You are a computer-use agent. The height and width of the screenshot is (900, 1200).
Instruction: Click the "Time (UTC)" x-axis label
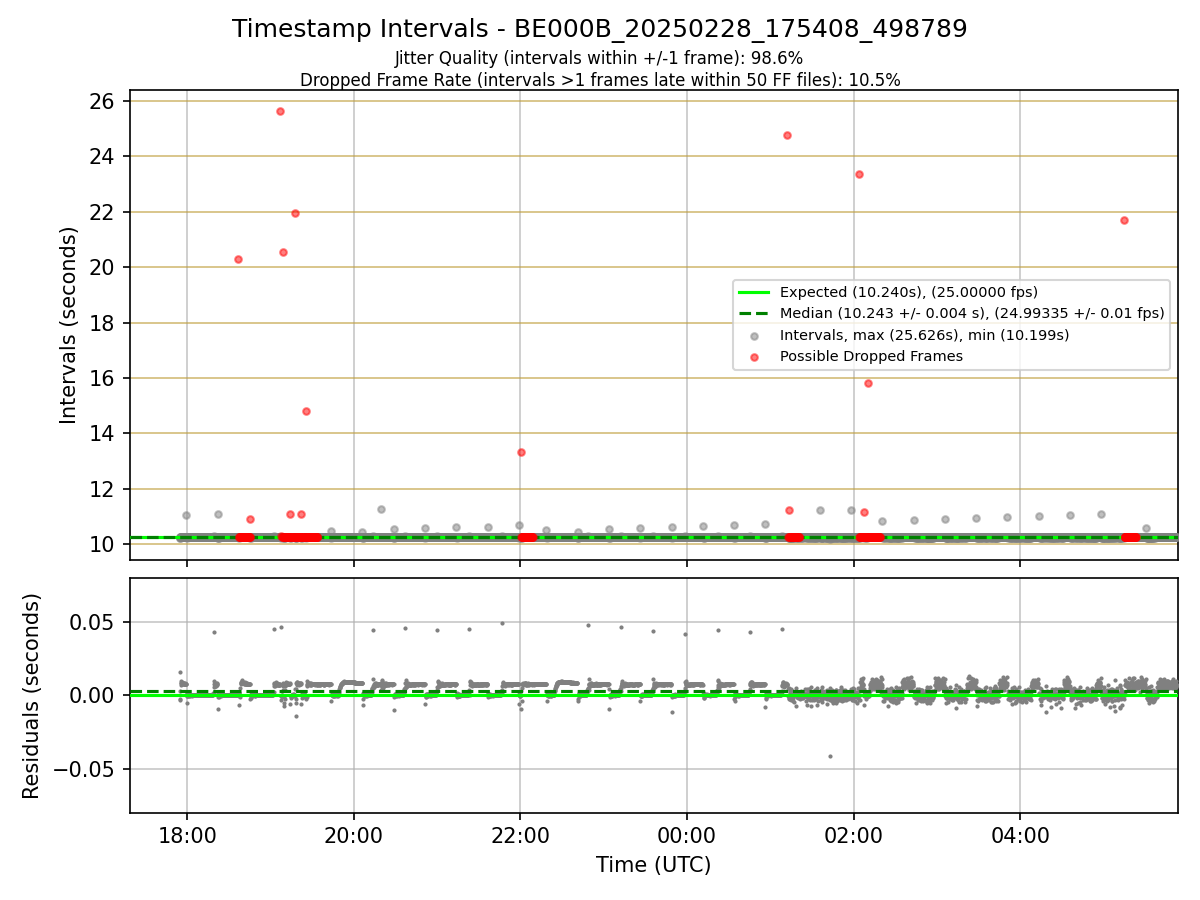[653, 865]
